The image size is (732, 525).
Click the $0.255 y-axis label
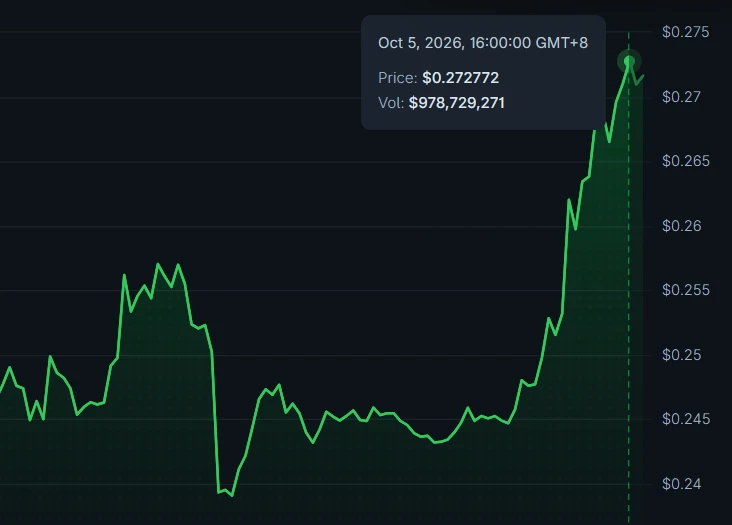pos(686,290)
